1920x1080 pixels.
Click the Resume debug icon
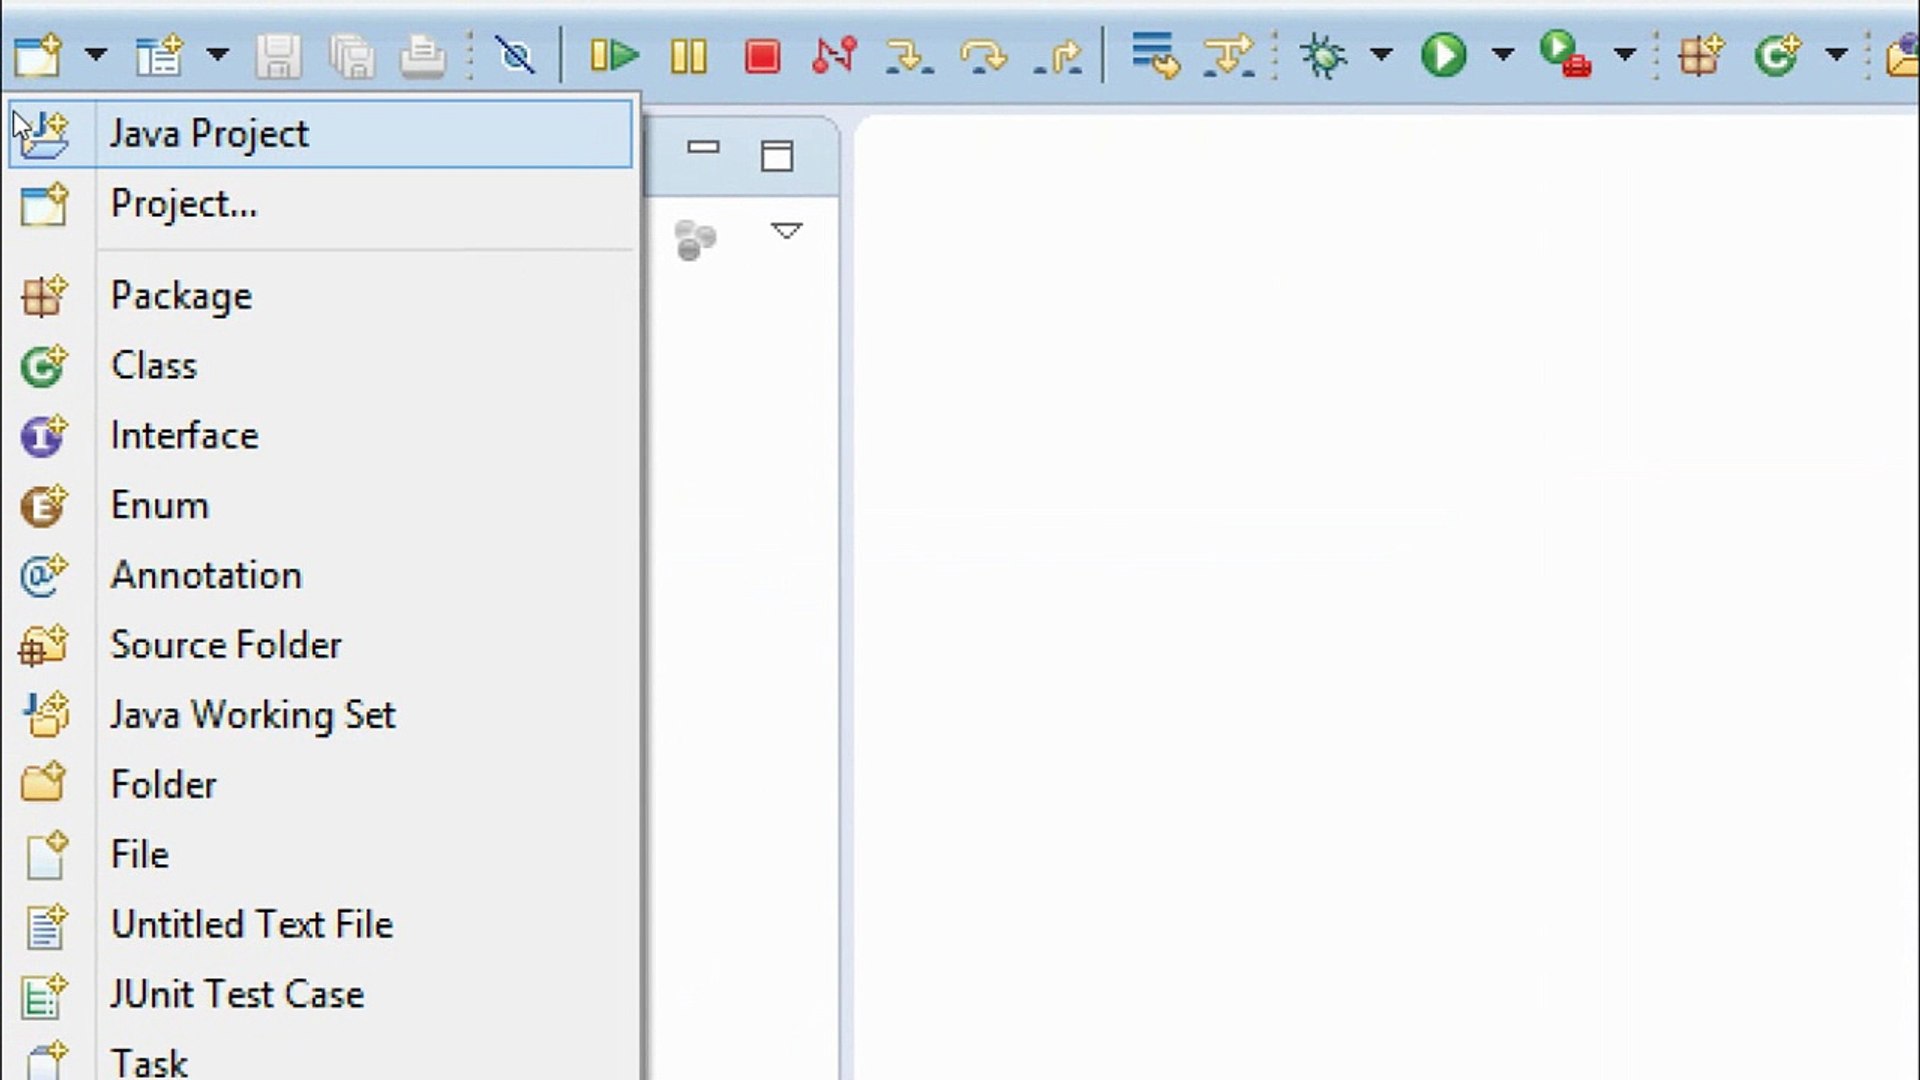(614, 55)
